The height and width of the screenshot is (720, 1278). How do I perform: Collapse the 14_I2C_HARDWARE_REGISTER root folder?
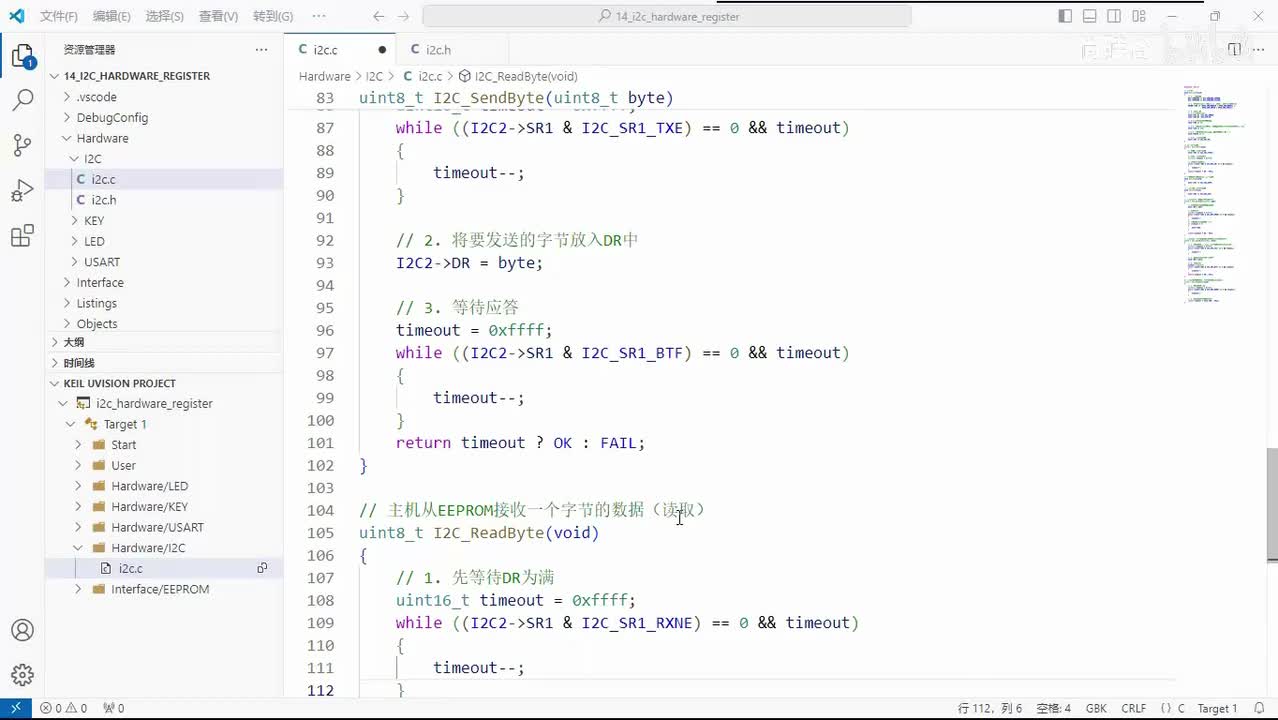tap(136, 76)
